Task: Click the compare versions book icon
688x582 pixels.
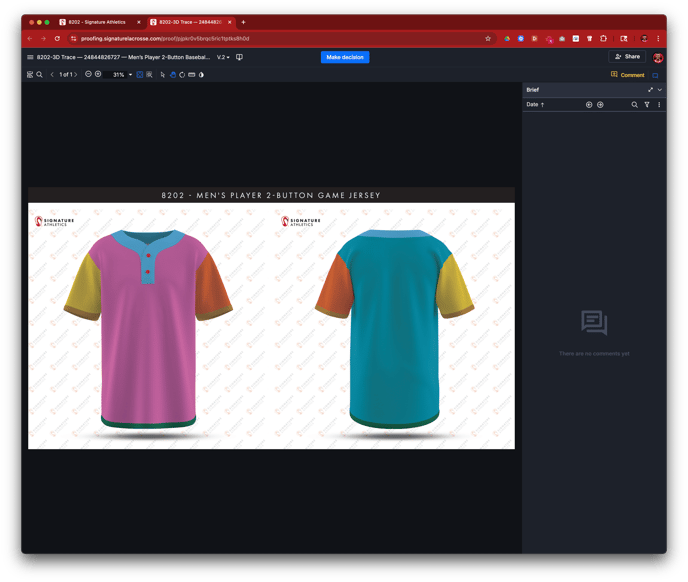Action: 239,57
